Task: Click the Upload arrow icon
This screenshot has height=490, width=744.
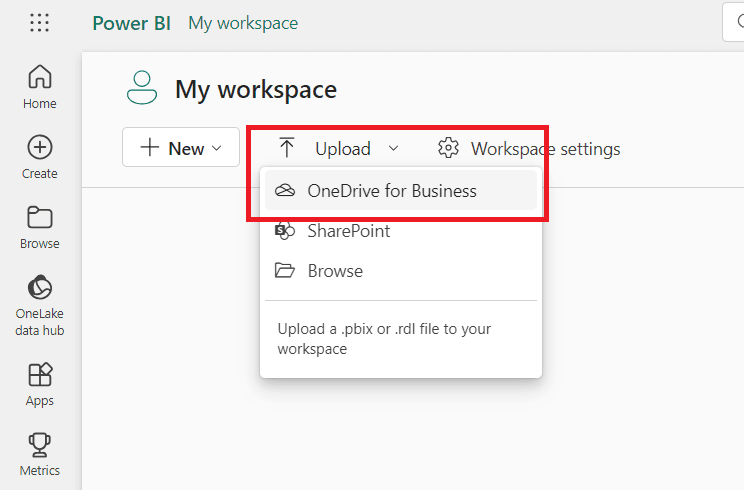Action: coord(287,148)
